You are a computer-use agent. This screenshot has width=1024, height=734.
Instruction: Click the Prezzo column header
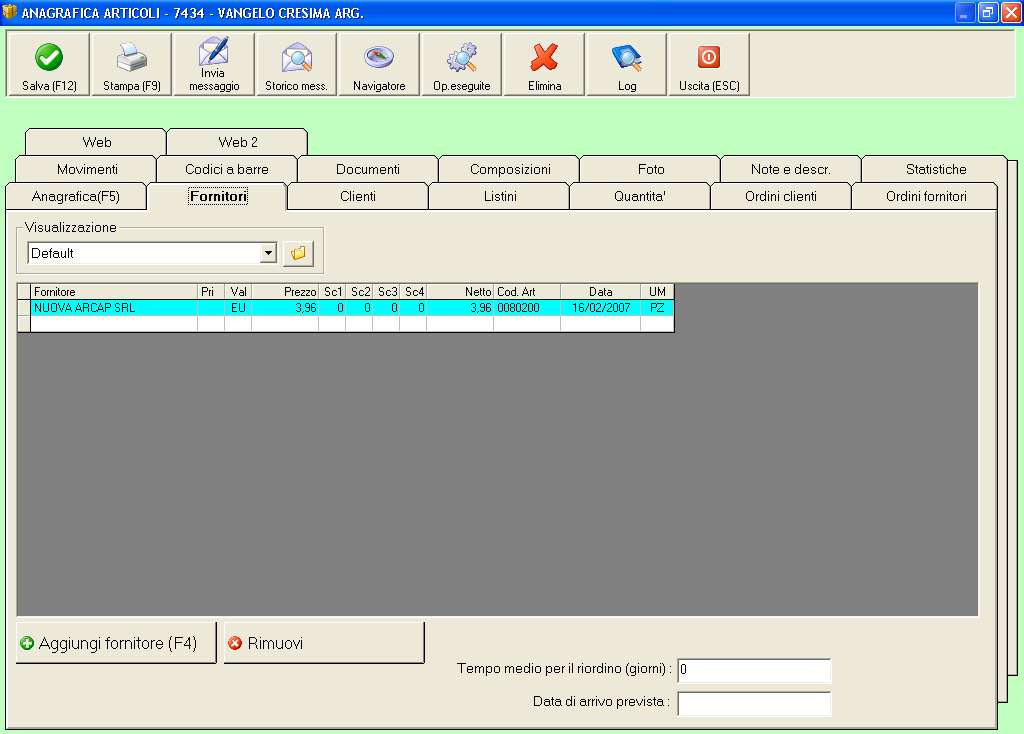tap(285, 291)
